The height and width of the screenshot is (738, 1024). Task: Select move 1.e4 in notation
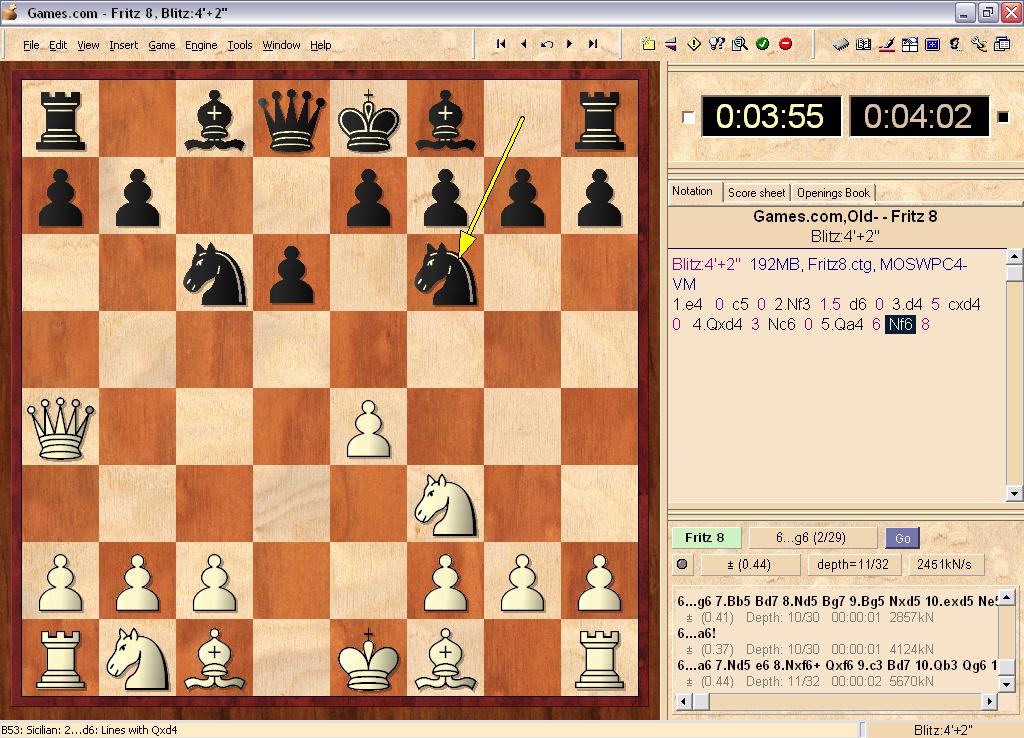coord(687,304)
